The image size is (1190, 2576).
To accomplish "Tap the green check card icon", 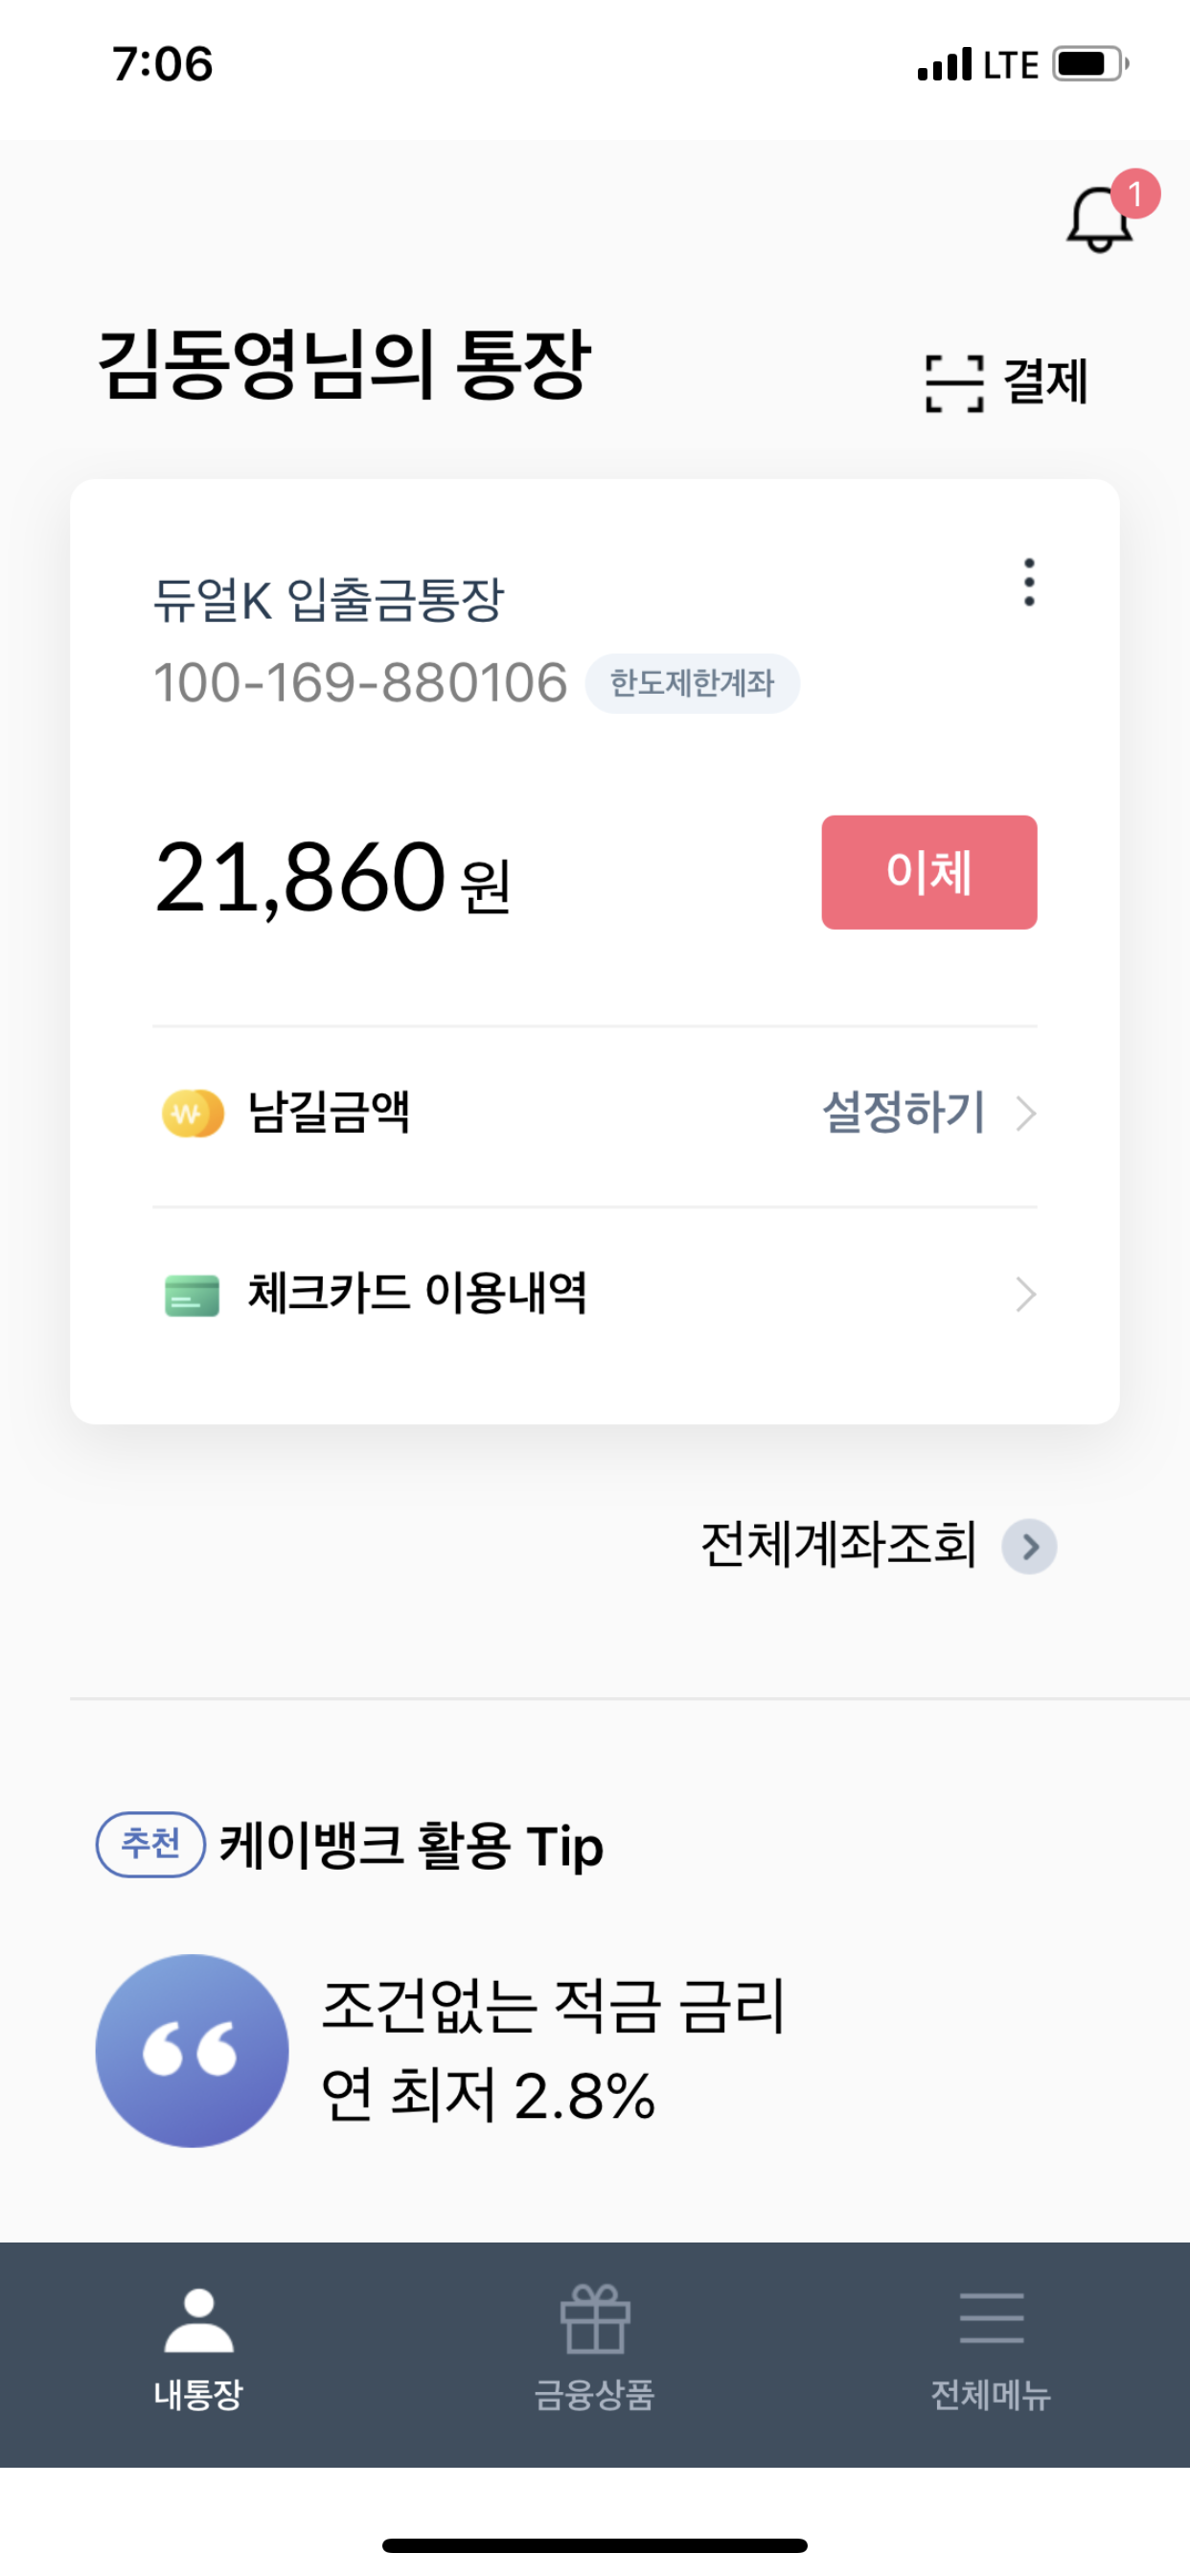I will coord(192,1295).
